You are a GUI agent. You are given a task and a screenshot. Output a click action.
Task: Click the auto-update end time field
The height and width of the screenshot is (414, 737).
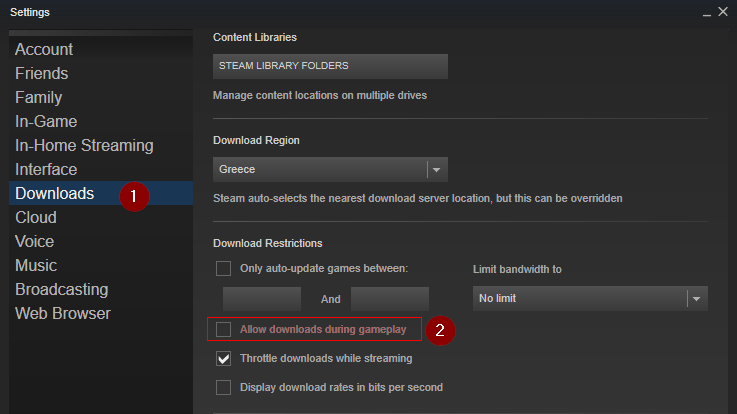tap(390, 299)
